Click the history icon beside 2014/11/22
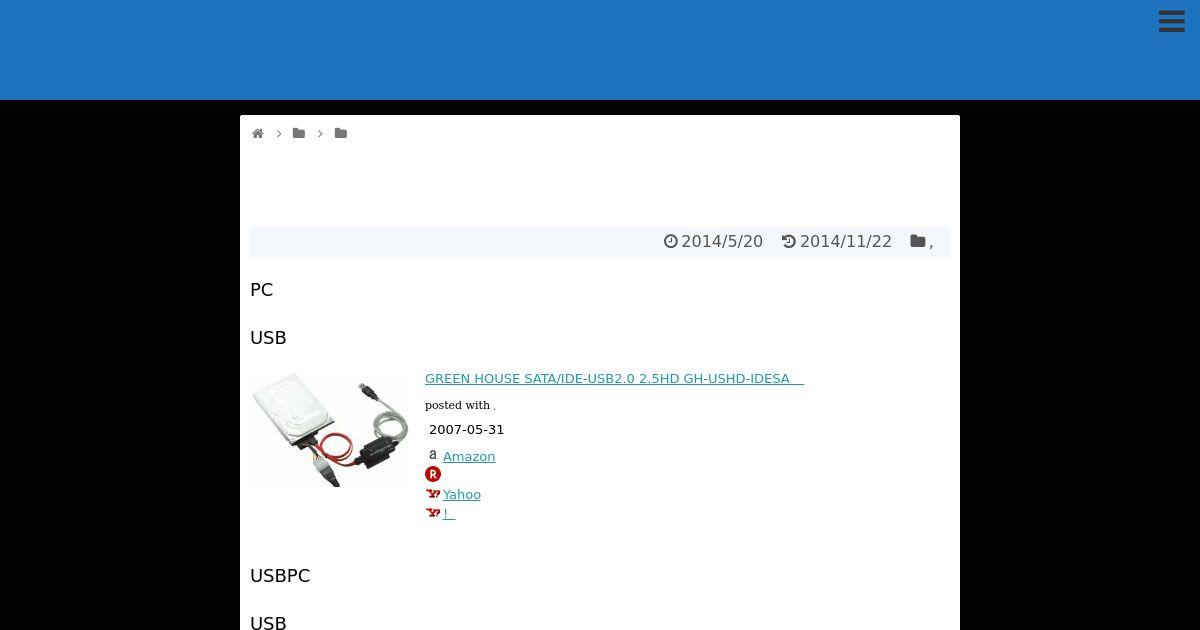Image resolution: width=1200 pixels, height=630 pixels. 789,241
